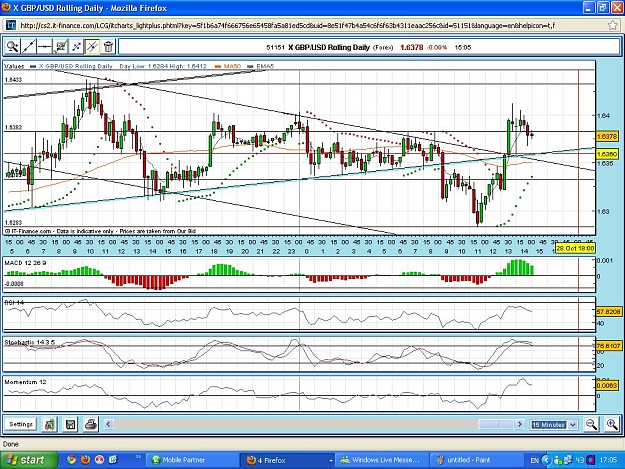Open the 15 Minutes timeframe dropdown
Screen dimensions: 625x469
pyautogui.click(x=554, y=425)
